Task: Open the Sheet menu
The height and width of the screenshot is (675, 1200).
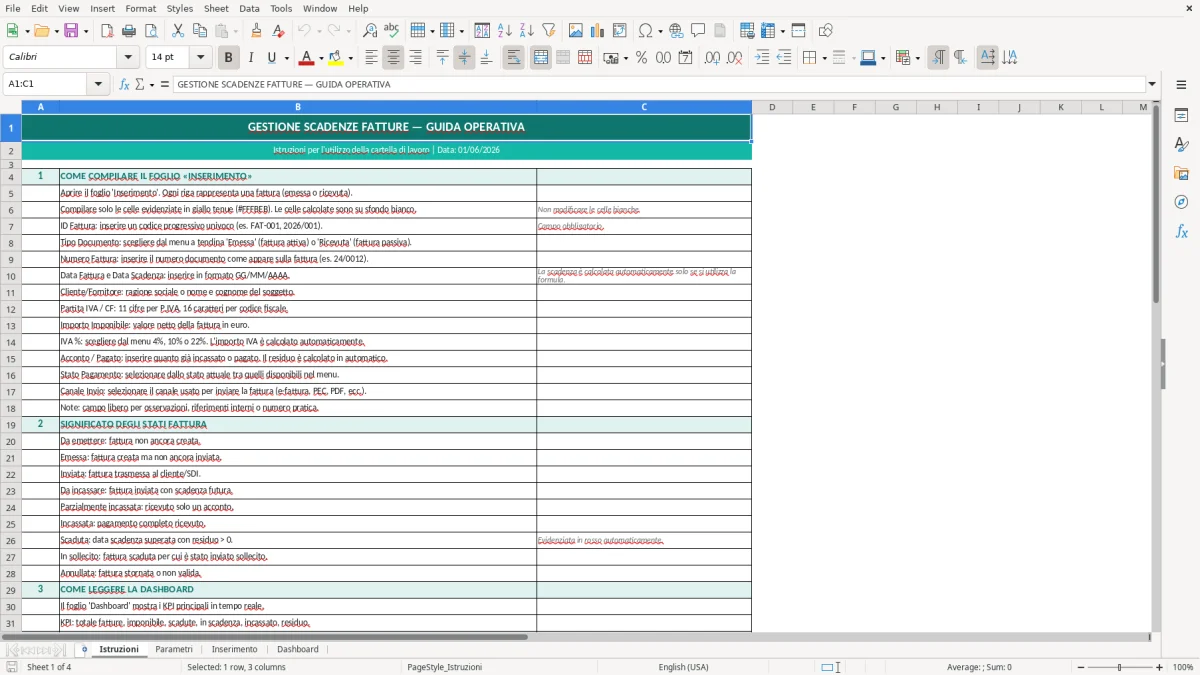Action: [216, 8]
